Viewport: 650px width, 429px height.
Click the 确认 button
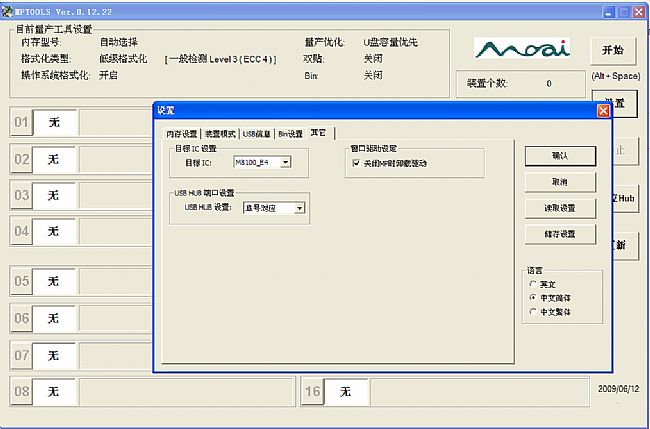click(x=560, y=156)
